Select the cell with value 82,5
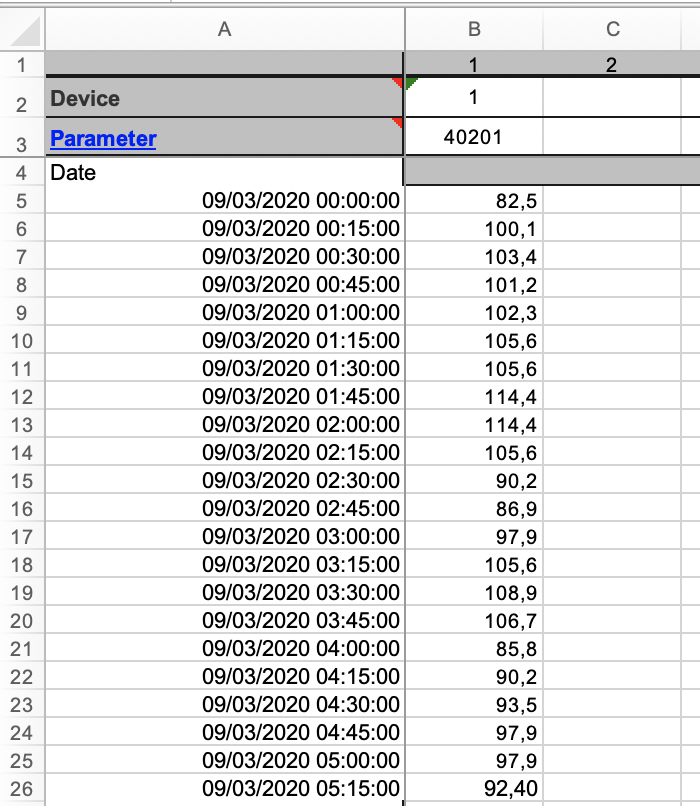The height and width of the screenshot is (806, 700). pyautogui.click(x=473, y=201)
